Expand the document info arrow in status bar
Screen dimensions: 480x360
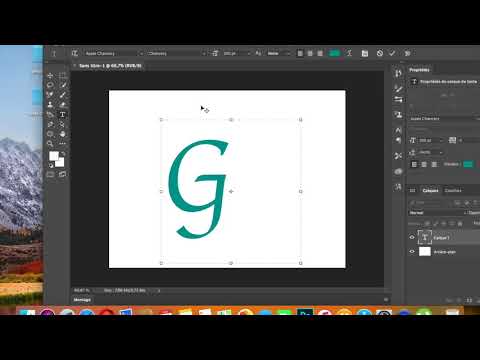pos(159,291)
